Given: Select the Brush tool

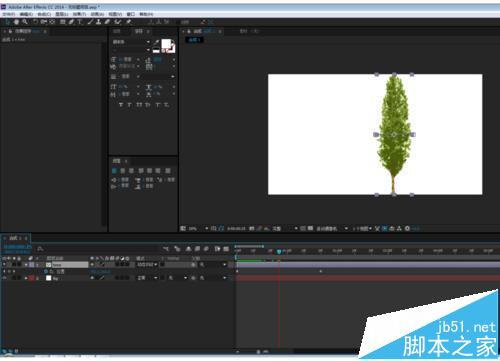Looking at the screenshot, I should click(x=90, y=22).
